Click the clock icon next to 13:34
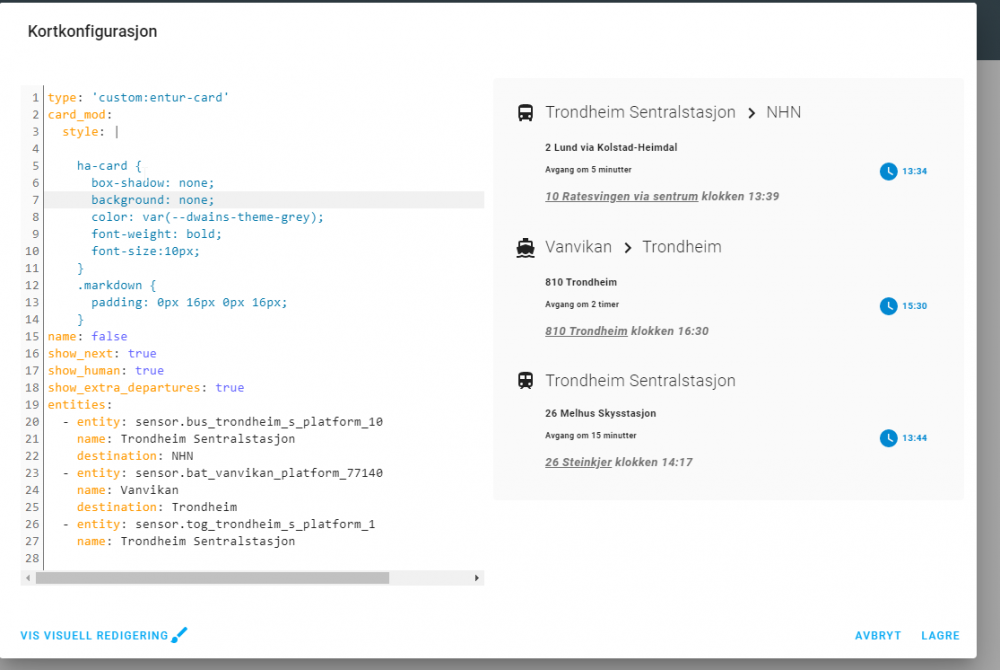Screen dimensions: 1000x670 (888, 171)
